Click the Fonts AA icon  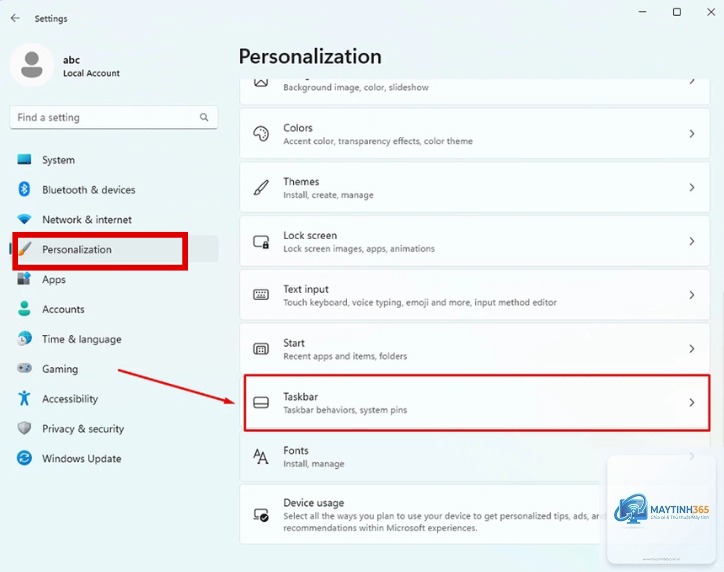pos(260,457)
